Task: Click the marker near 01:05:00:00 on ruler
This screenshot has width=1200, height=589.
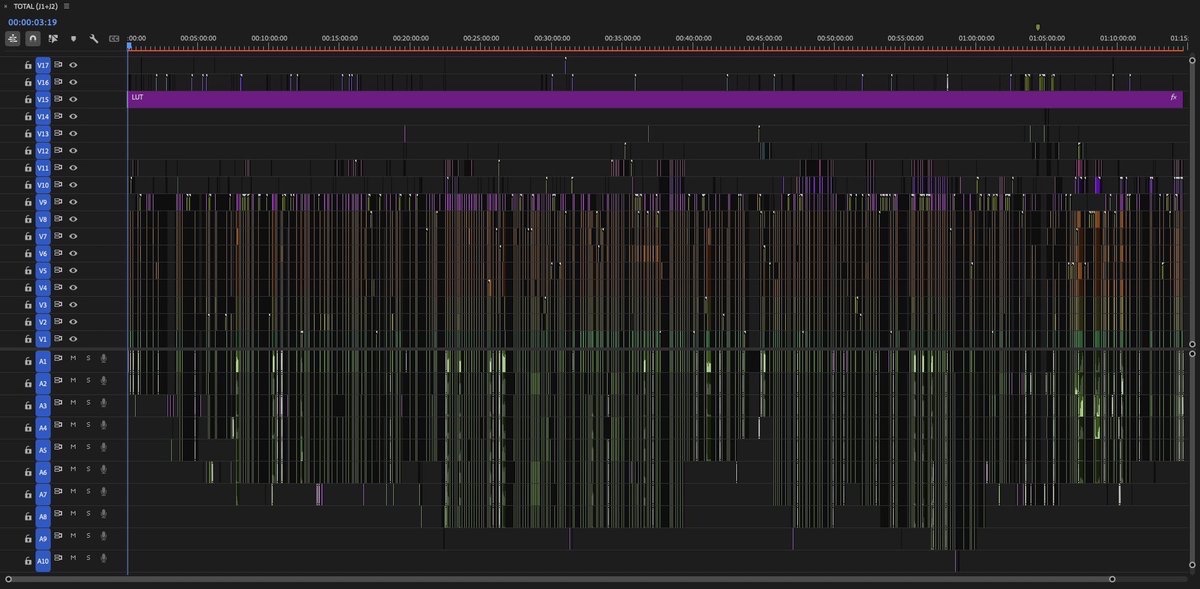Action: pos(1038,27)
